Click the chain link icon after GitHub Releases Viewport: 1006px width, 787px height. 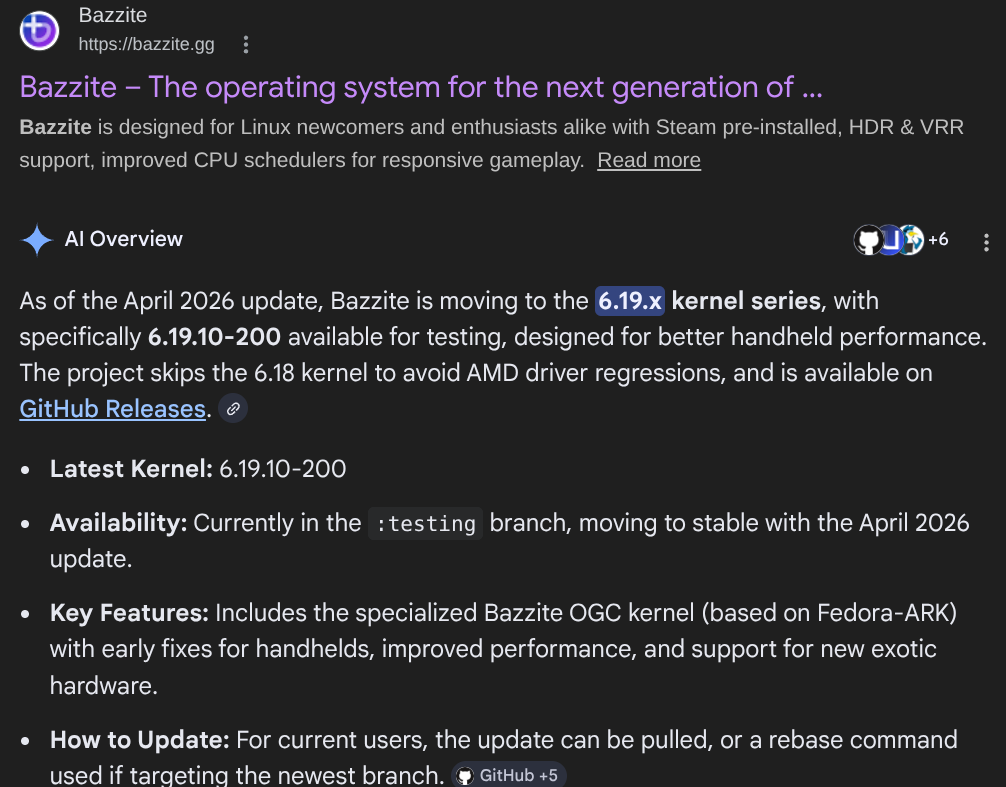[x=233, y=409]
